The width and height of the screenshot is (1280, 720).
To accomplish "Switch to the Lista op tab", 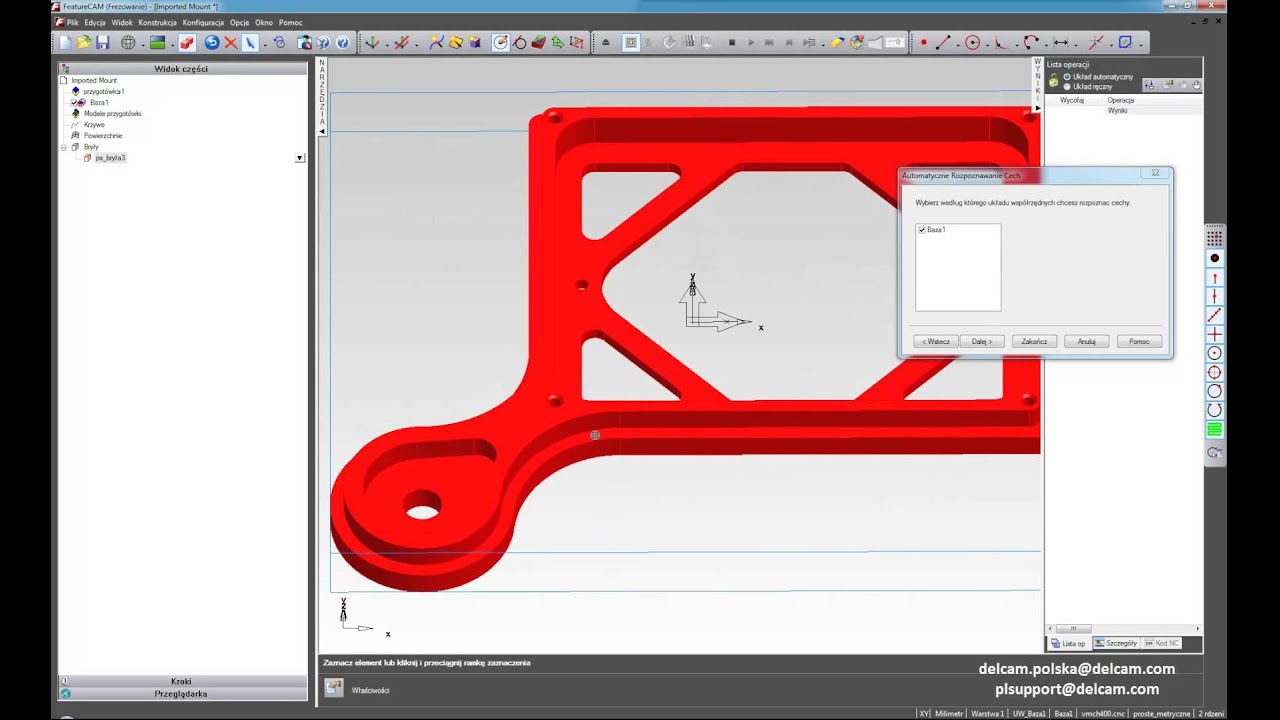I will coord(1068,643).
